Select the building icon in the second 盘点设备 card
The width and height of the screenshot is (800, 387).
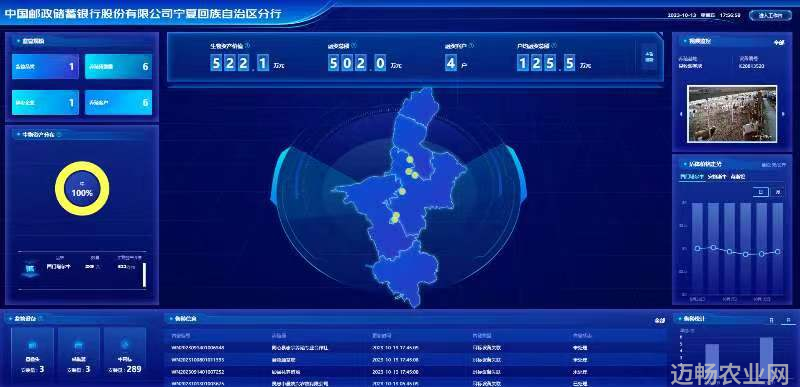79,344
